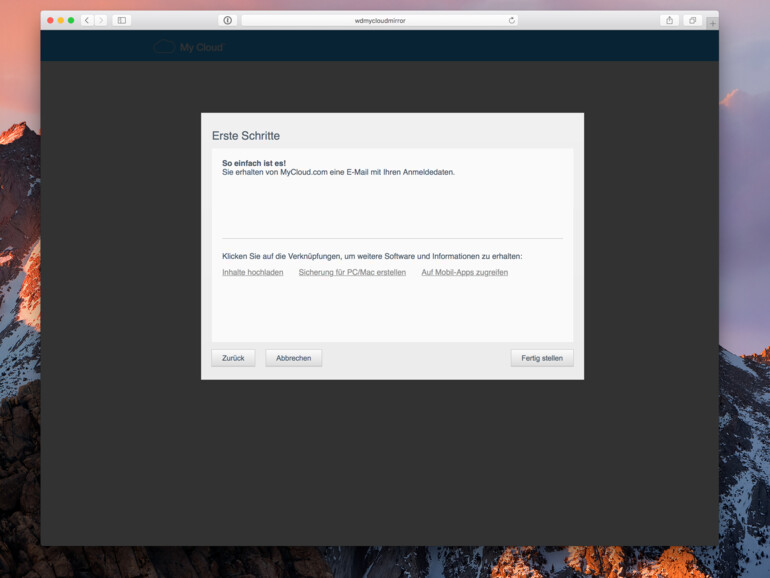The width and height of the screenshot is (770, 578).
Task: Close the Safari window with red button
Action: pos(50,20)
